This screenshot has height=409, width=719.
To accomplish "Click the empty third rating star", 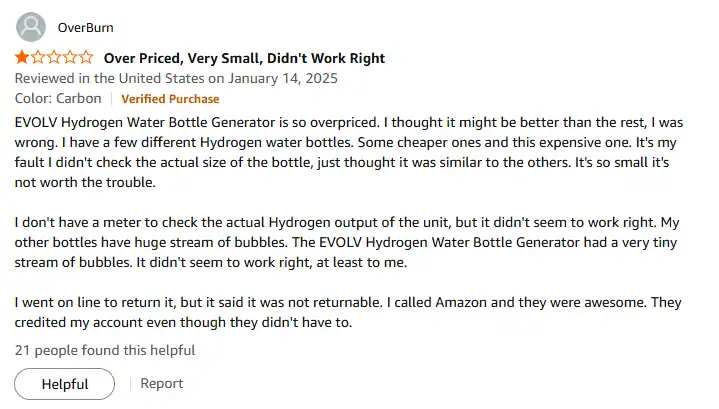I will coord(54,58).
